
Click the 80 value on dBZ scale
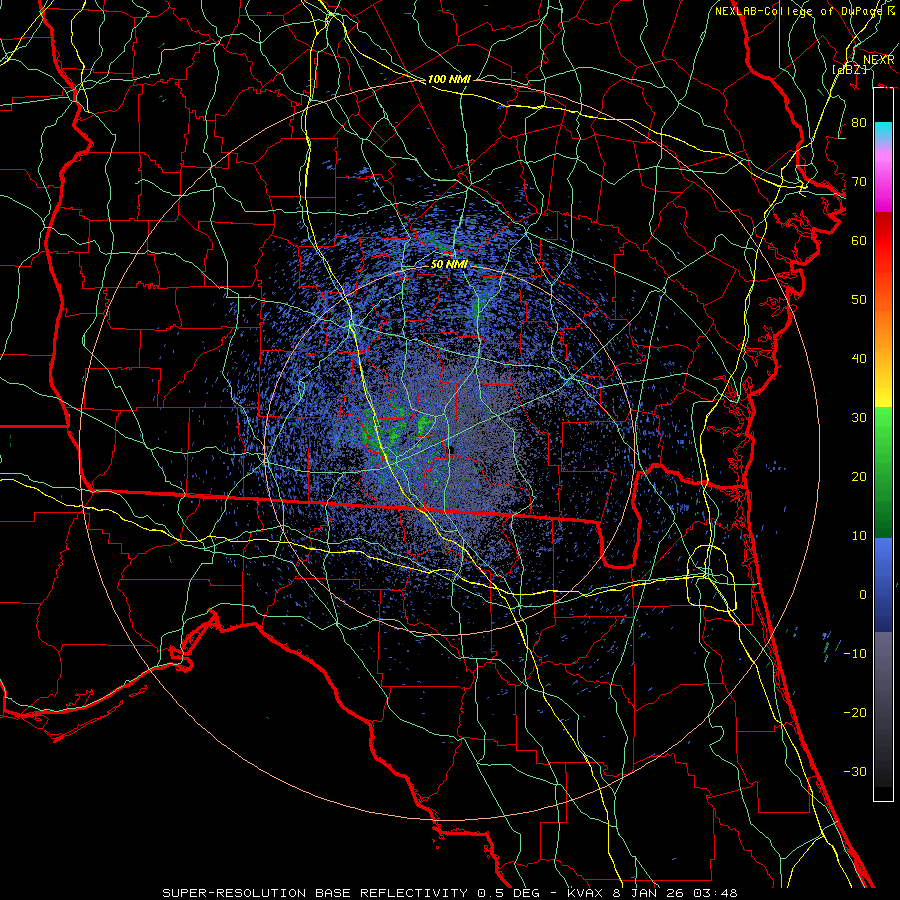coord(859,123)
